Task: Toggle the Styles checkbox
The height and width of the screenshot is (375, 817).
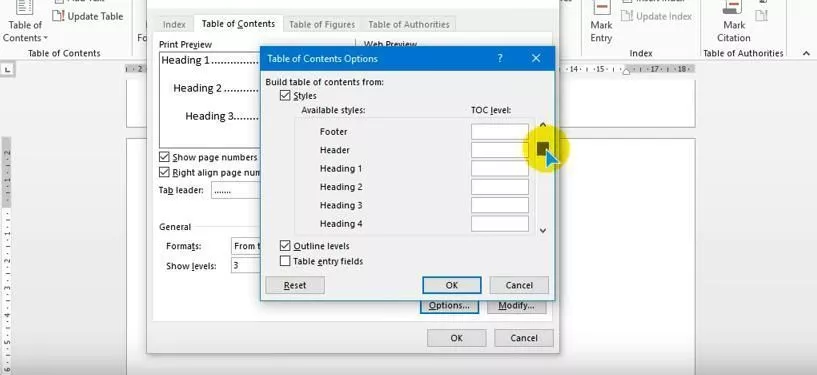Action: (x=285, y=96)
